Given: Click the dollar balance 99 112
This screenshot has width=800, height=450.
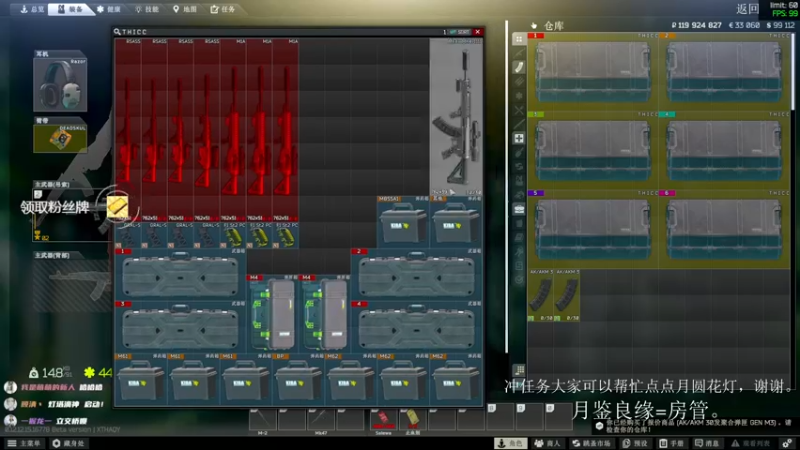Looking at the screenshot, I should (781, 25).
